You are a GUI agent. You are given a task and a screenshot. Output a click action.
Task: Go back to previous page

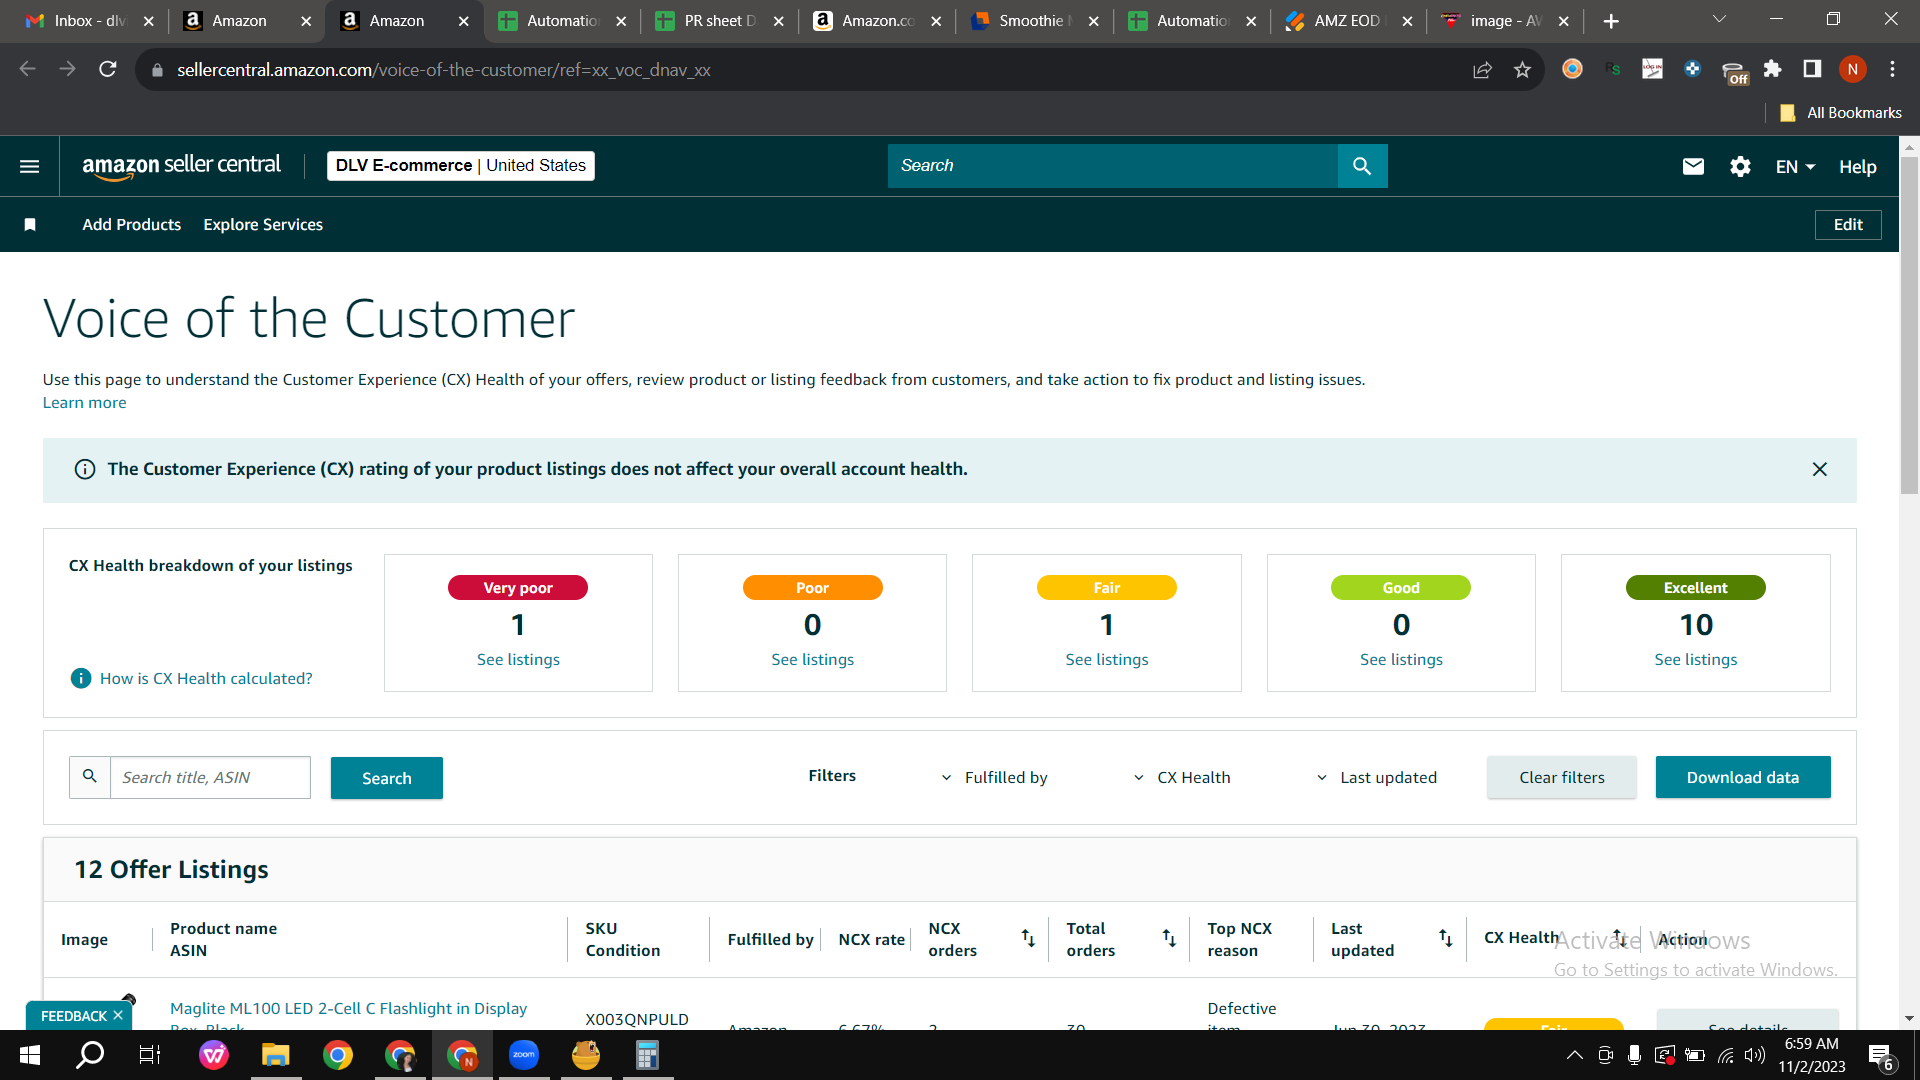pos(28,69)
